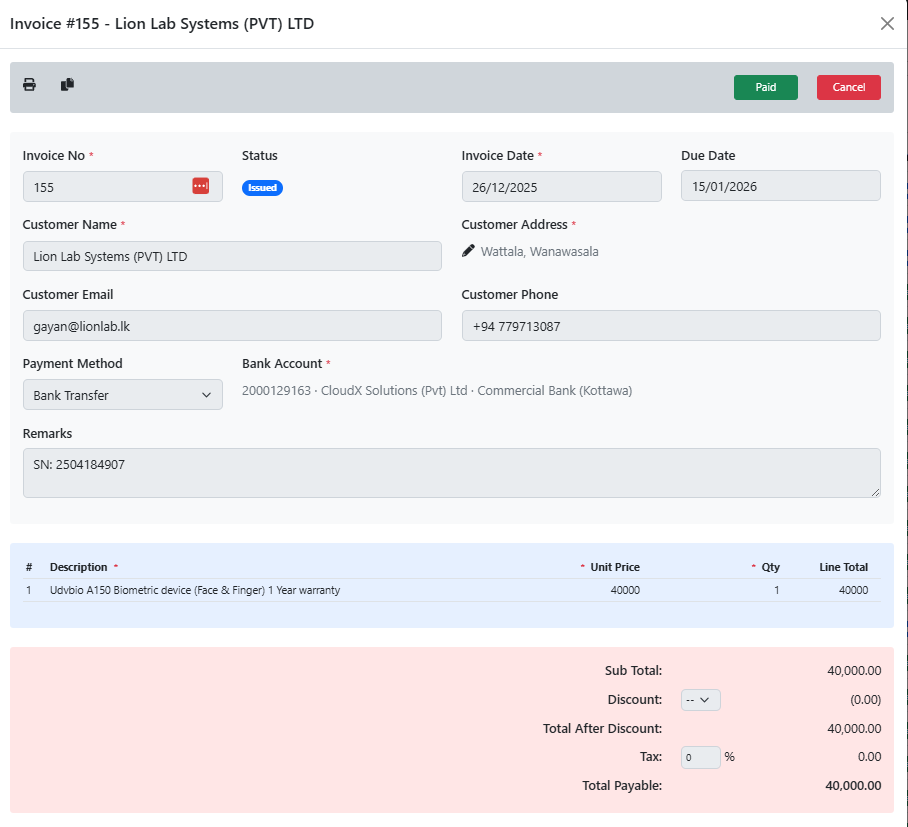The width and height of the screenshot is (908, 827).
Task: Click the Customer Email field
Action: (x=232, y=325)
